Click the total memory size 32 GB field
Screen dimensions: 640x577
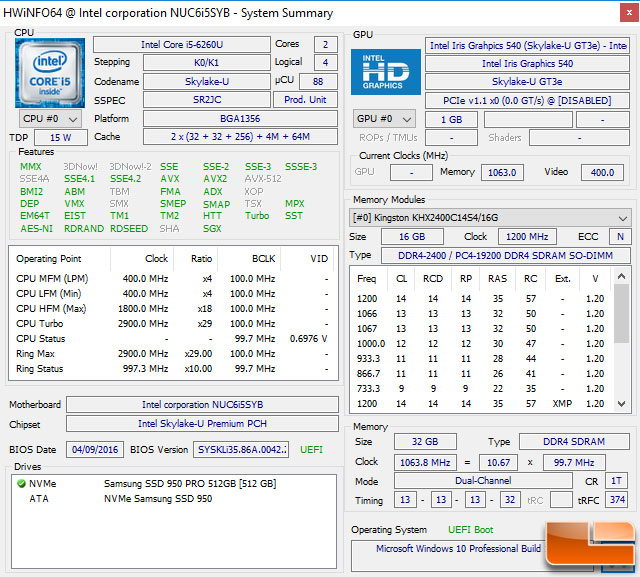pyautogui.click(x=425, y=442)
